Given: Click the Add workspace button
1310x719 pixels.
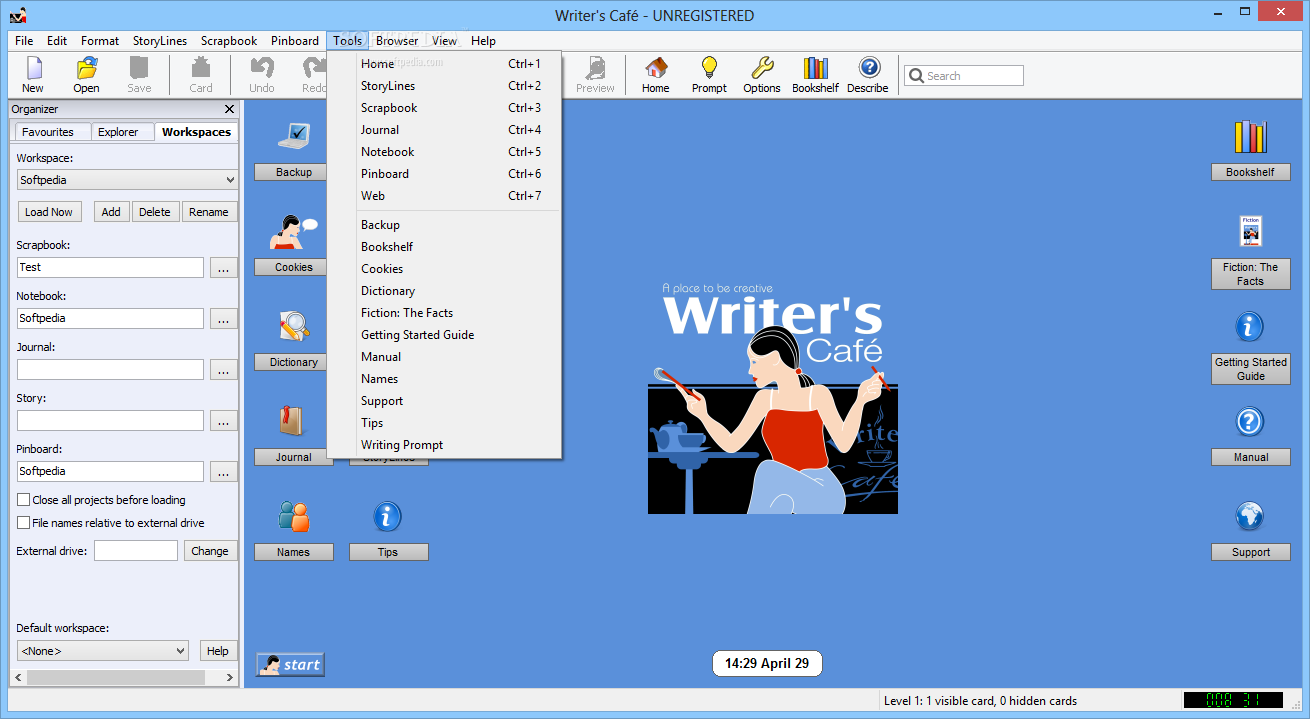Looking at the screenshot, I should coord(111,212).
